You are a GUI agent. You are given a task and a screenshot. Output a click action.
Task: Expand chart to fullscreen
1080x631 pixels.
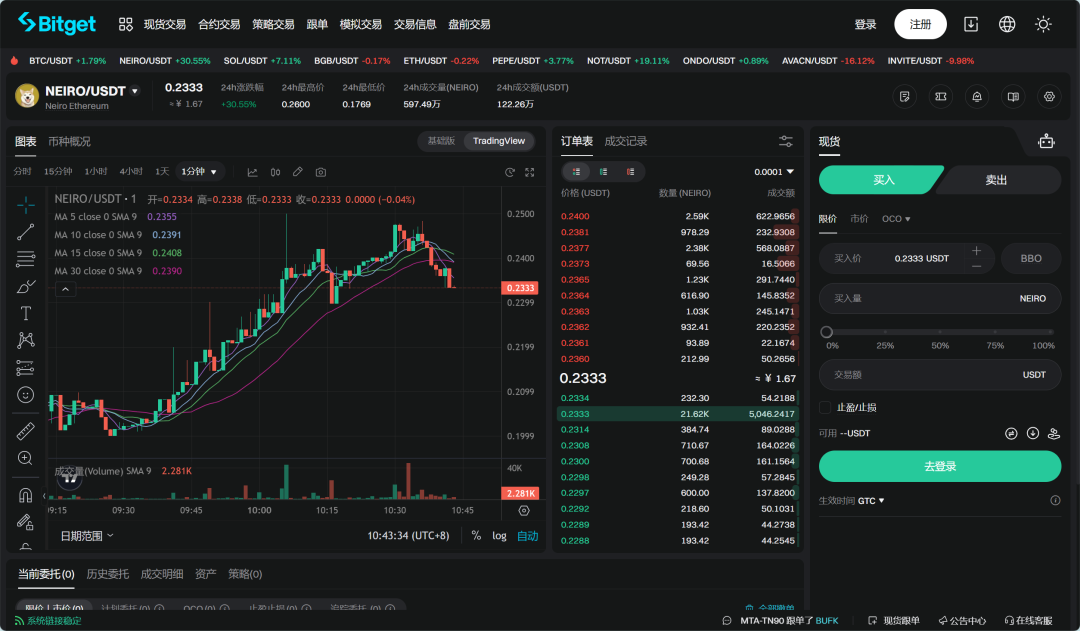point(530,172)
